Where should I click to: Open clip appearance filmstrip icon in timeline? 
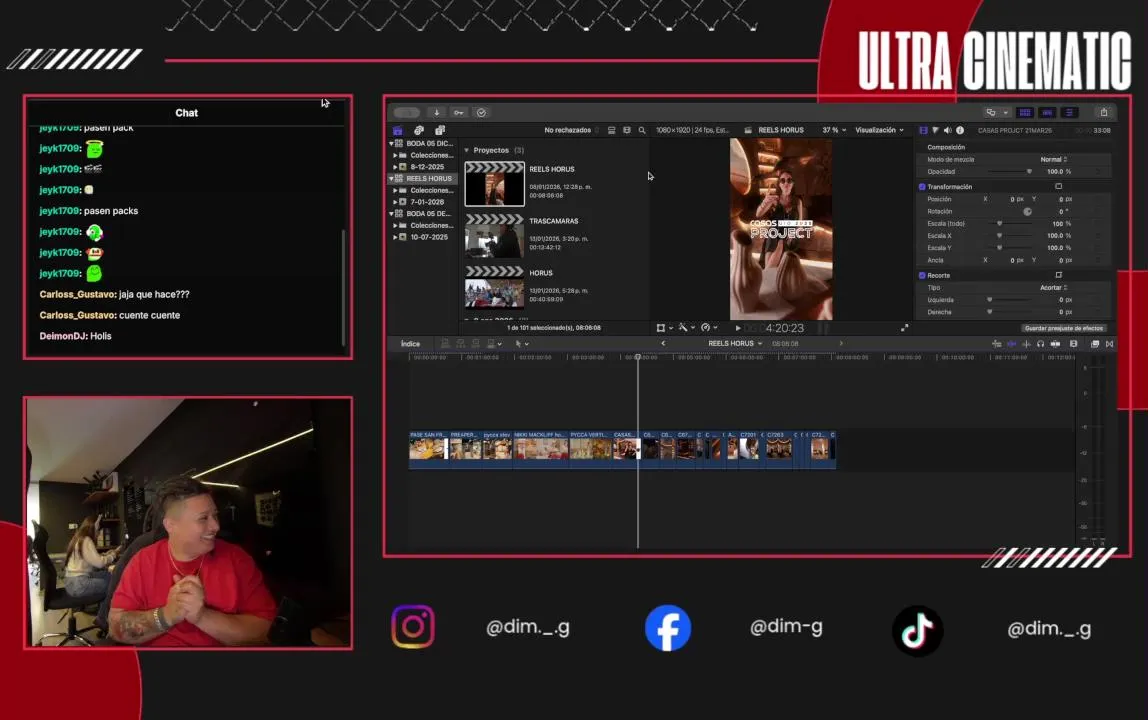point(1073,344)
